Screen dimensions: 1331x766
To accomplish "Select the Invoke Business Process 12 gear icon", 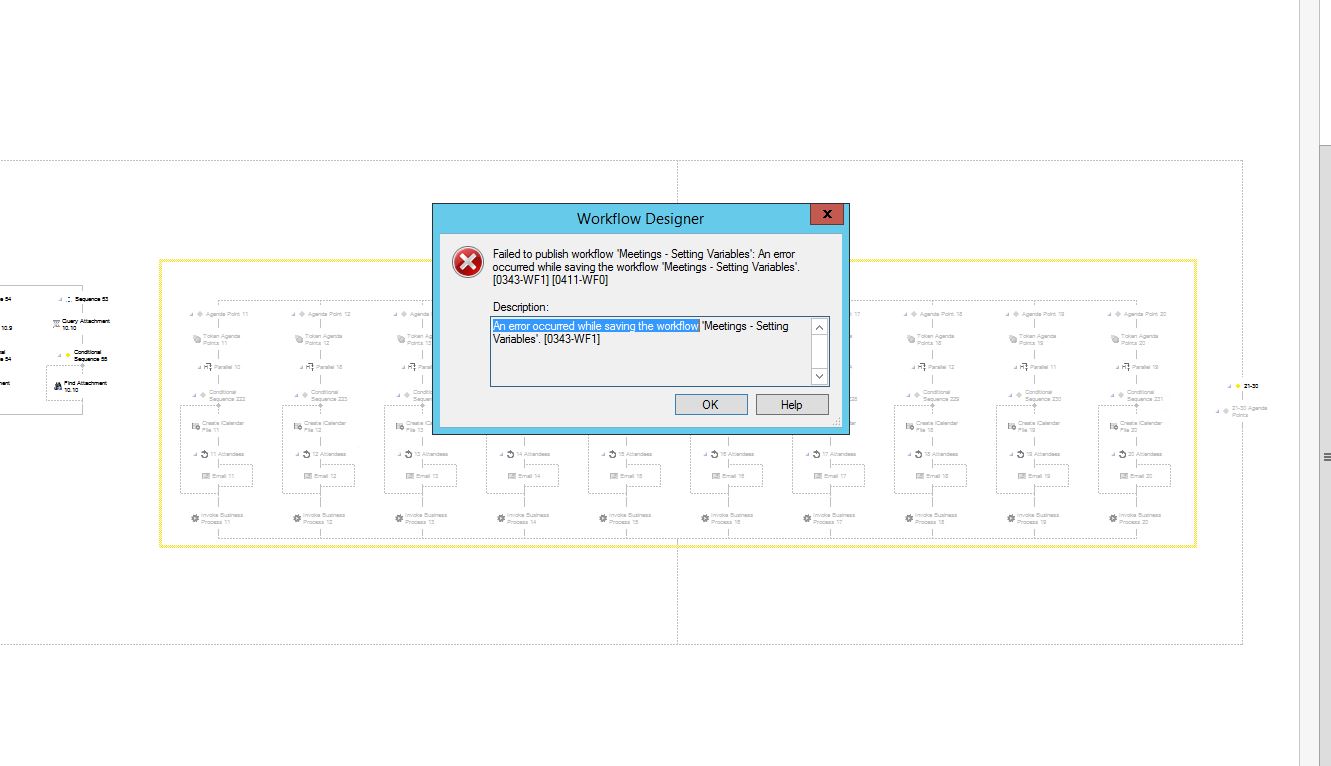I will pos(297,518).
